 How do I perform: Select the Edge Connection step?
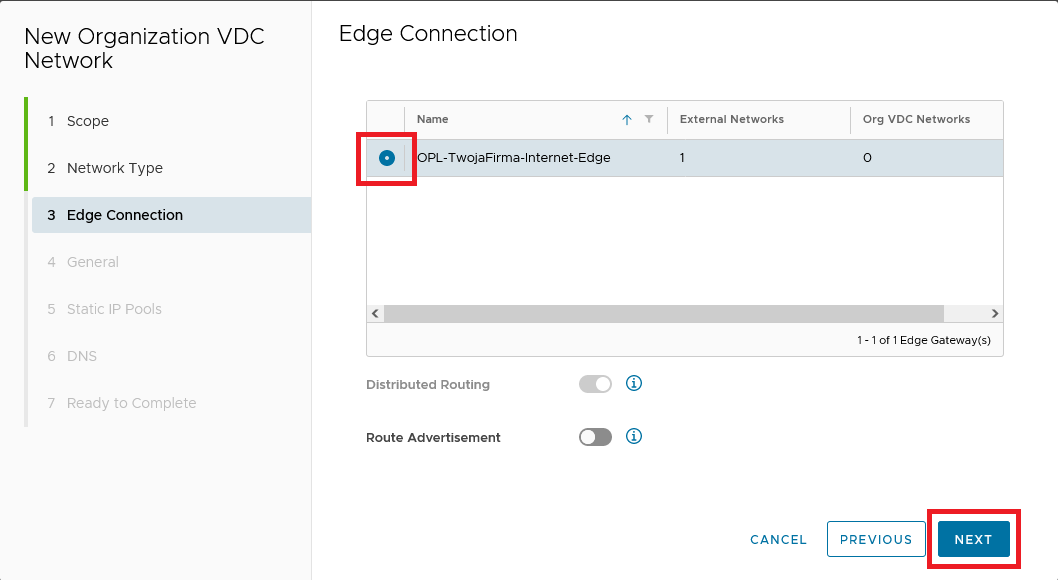point(124,215)
